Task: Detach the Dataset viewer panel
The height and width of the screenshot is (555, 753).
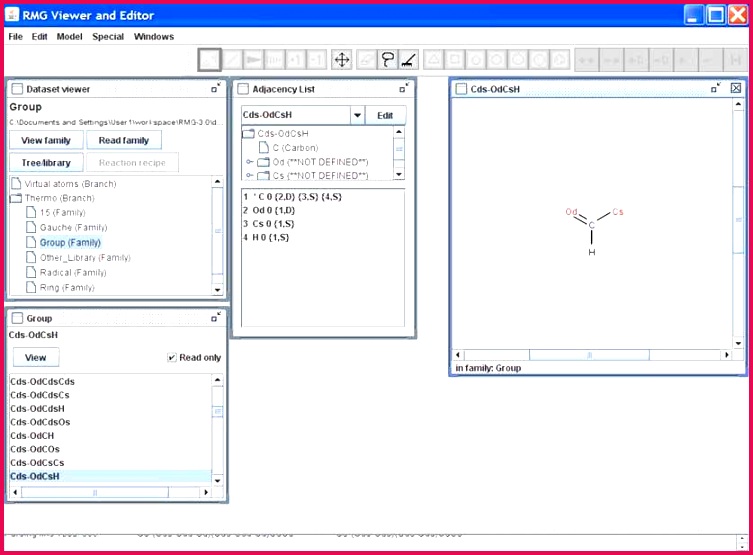Action: [x=216, y=88]
